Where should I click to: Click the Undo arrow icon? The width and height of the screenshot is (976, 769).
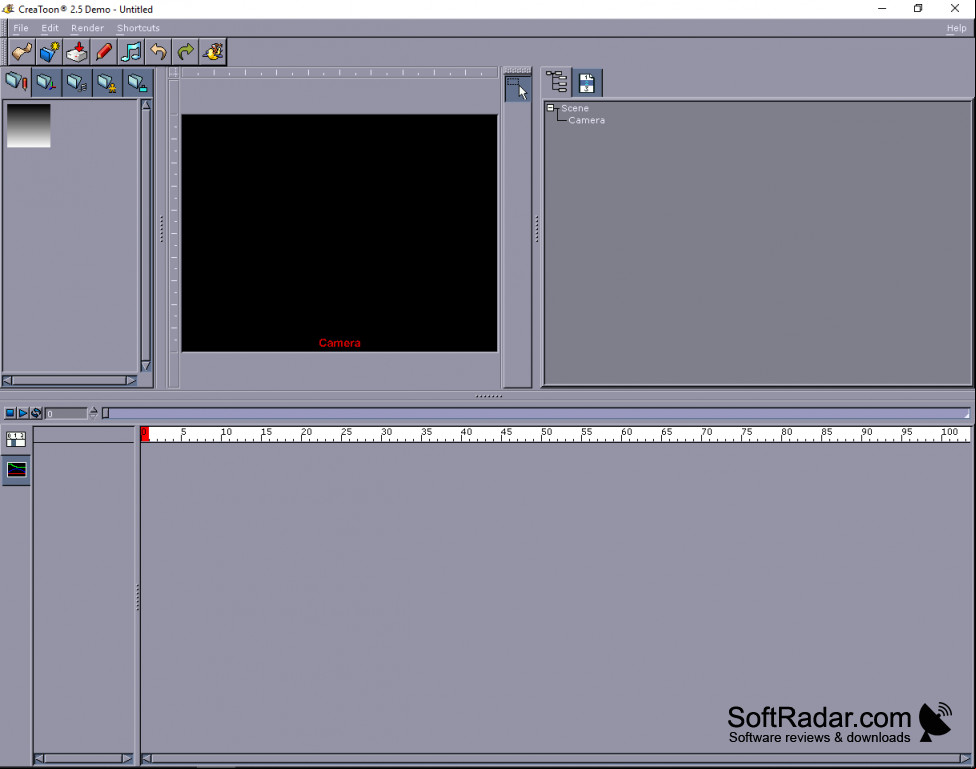[x=159, y=52]
